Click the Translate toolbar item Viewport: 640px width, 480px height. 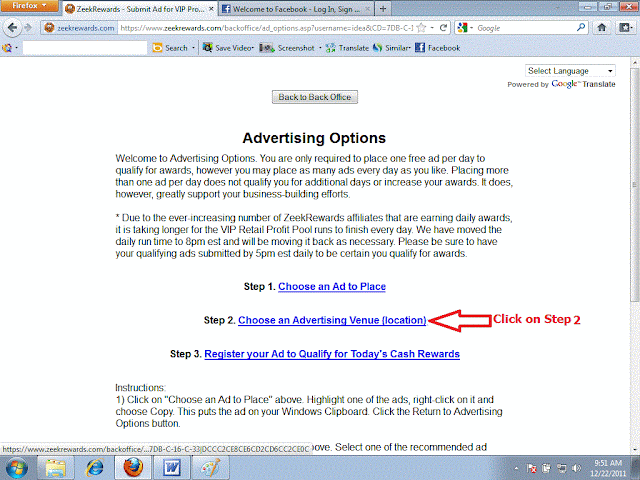tap(347, 48)
